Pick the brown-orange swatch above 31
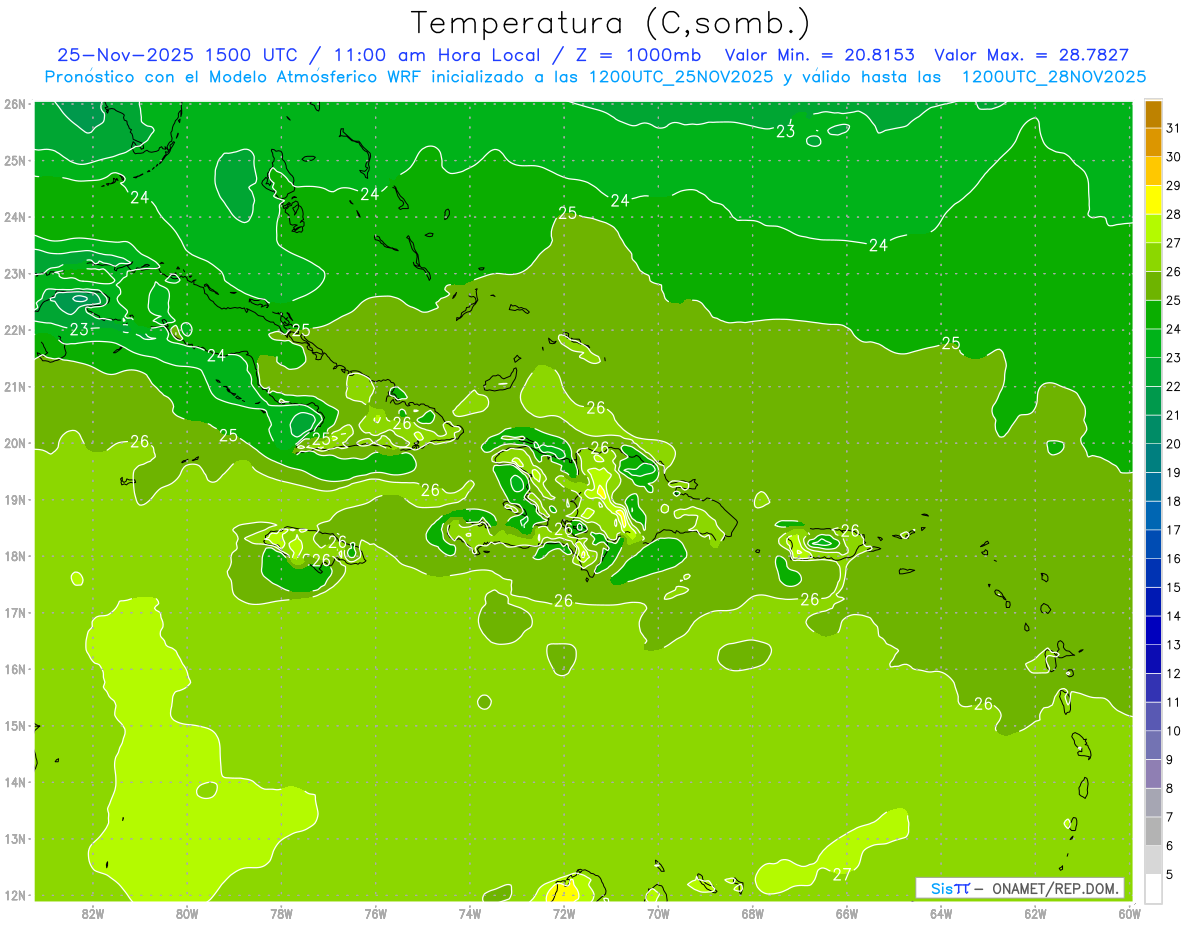 1153,114
